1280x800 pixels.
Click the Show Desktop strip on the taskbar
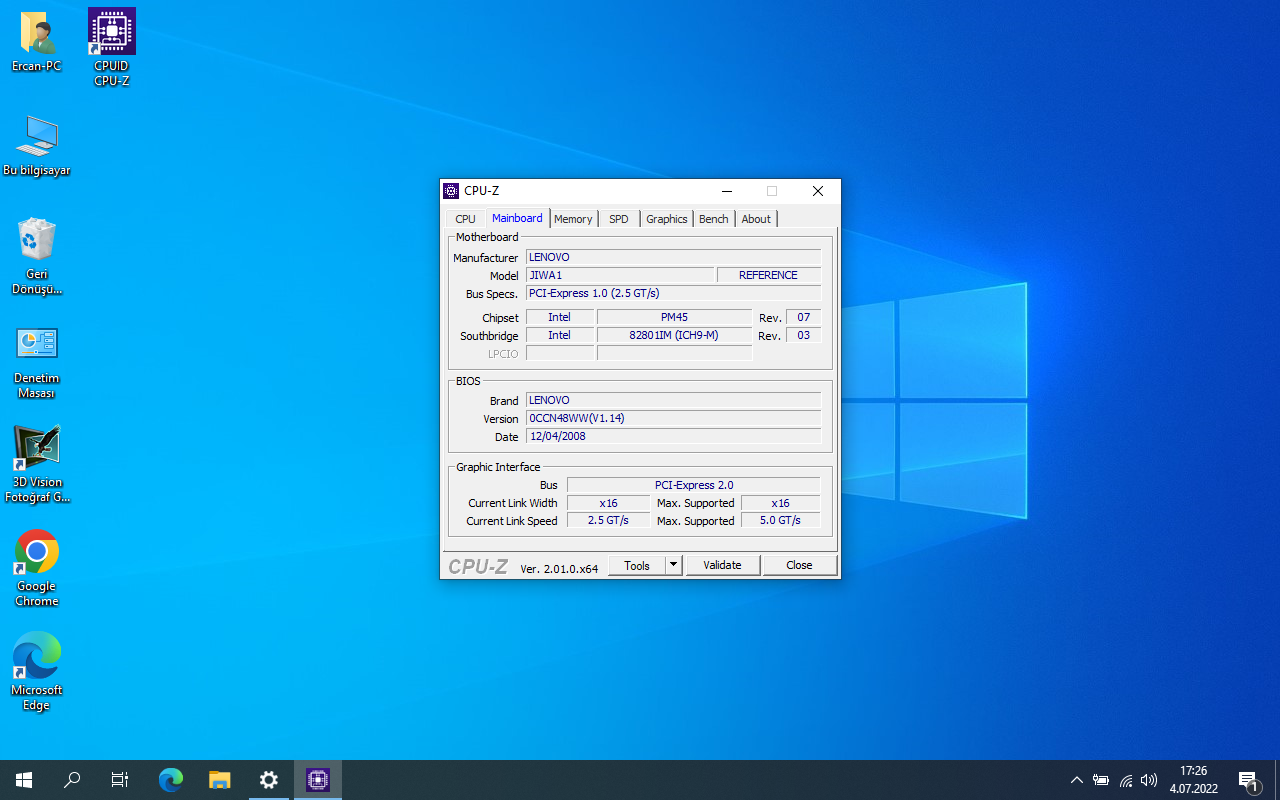click(1277, 780)
